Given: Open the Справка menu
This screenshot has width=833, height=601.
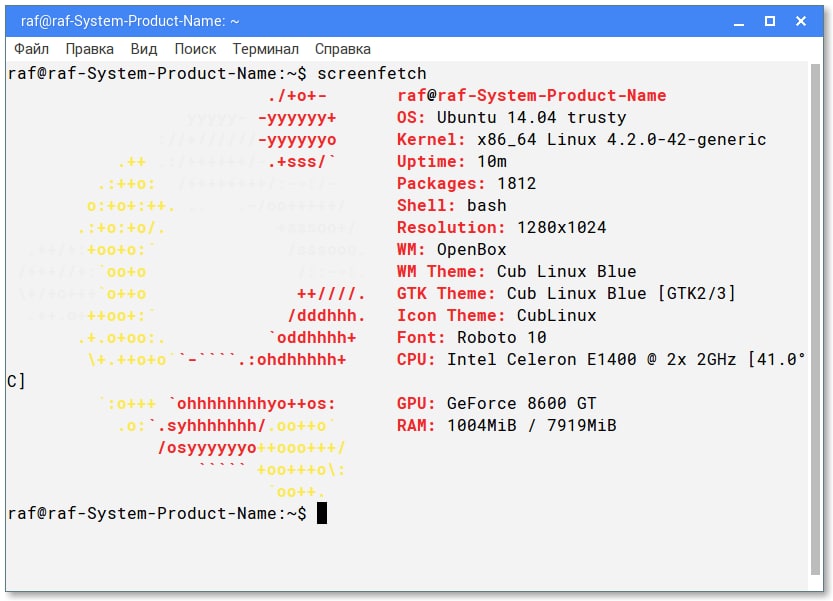Looking at the screenshot, I should click(x=342, y=49).
